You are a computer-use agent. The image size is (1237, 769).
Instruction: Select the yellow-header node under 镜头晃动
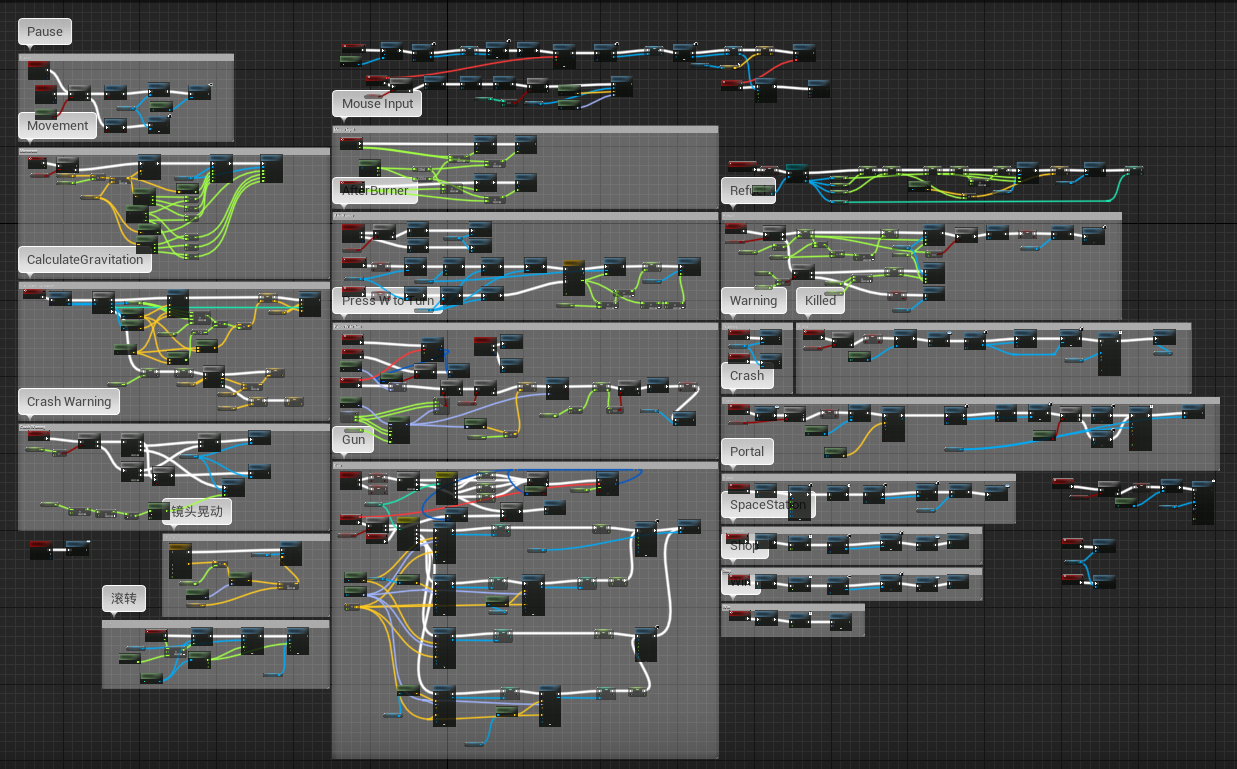point(180,560)
